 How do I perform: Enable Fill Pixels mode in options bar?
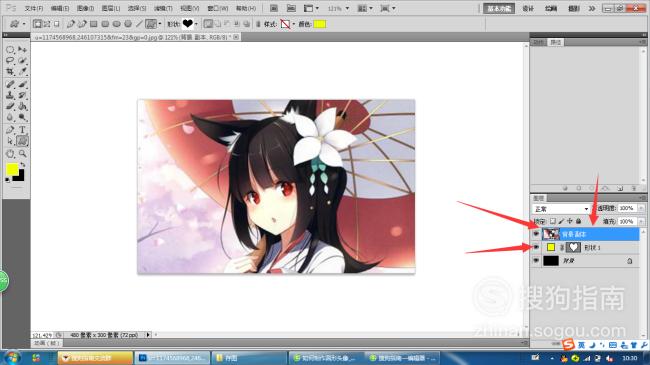(56, 24)
